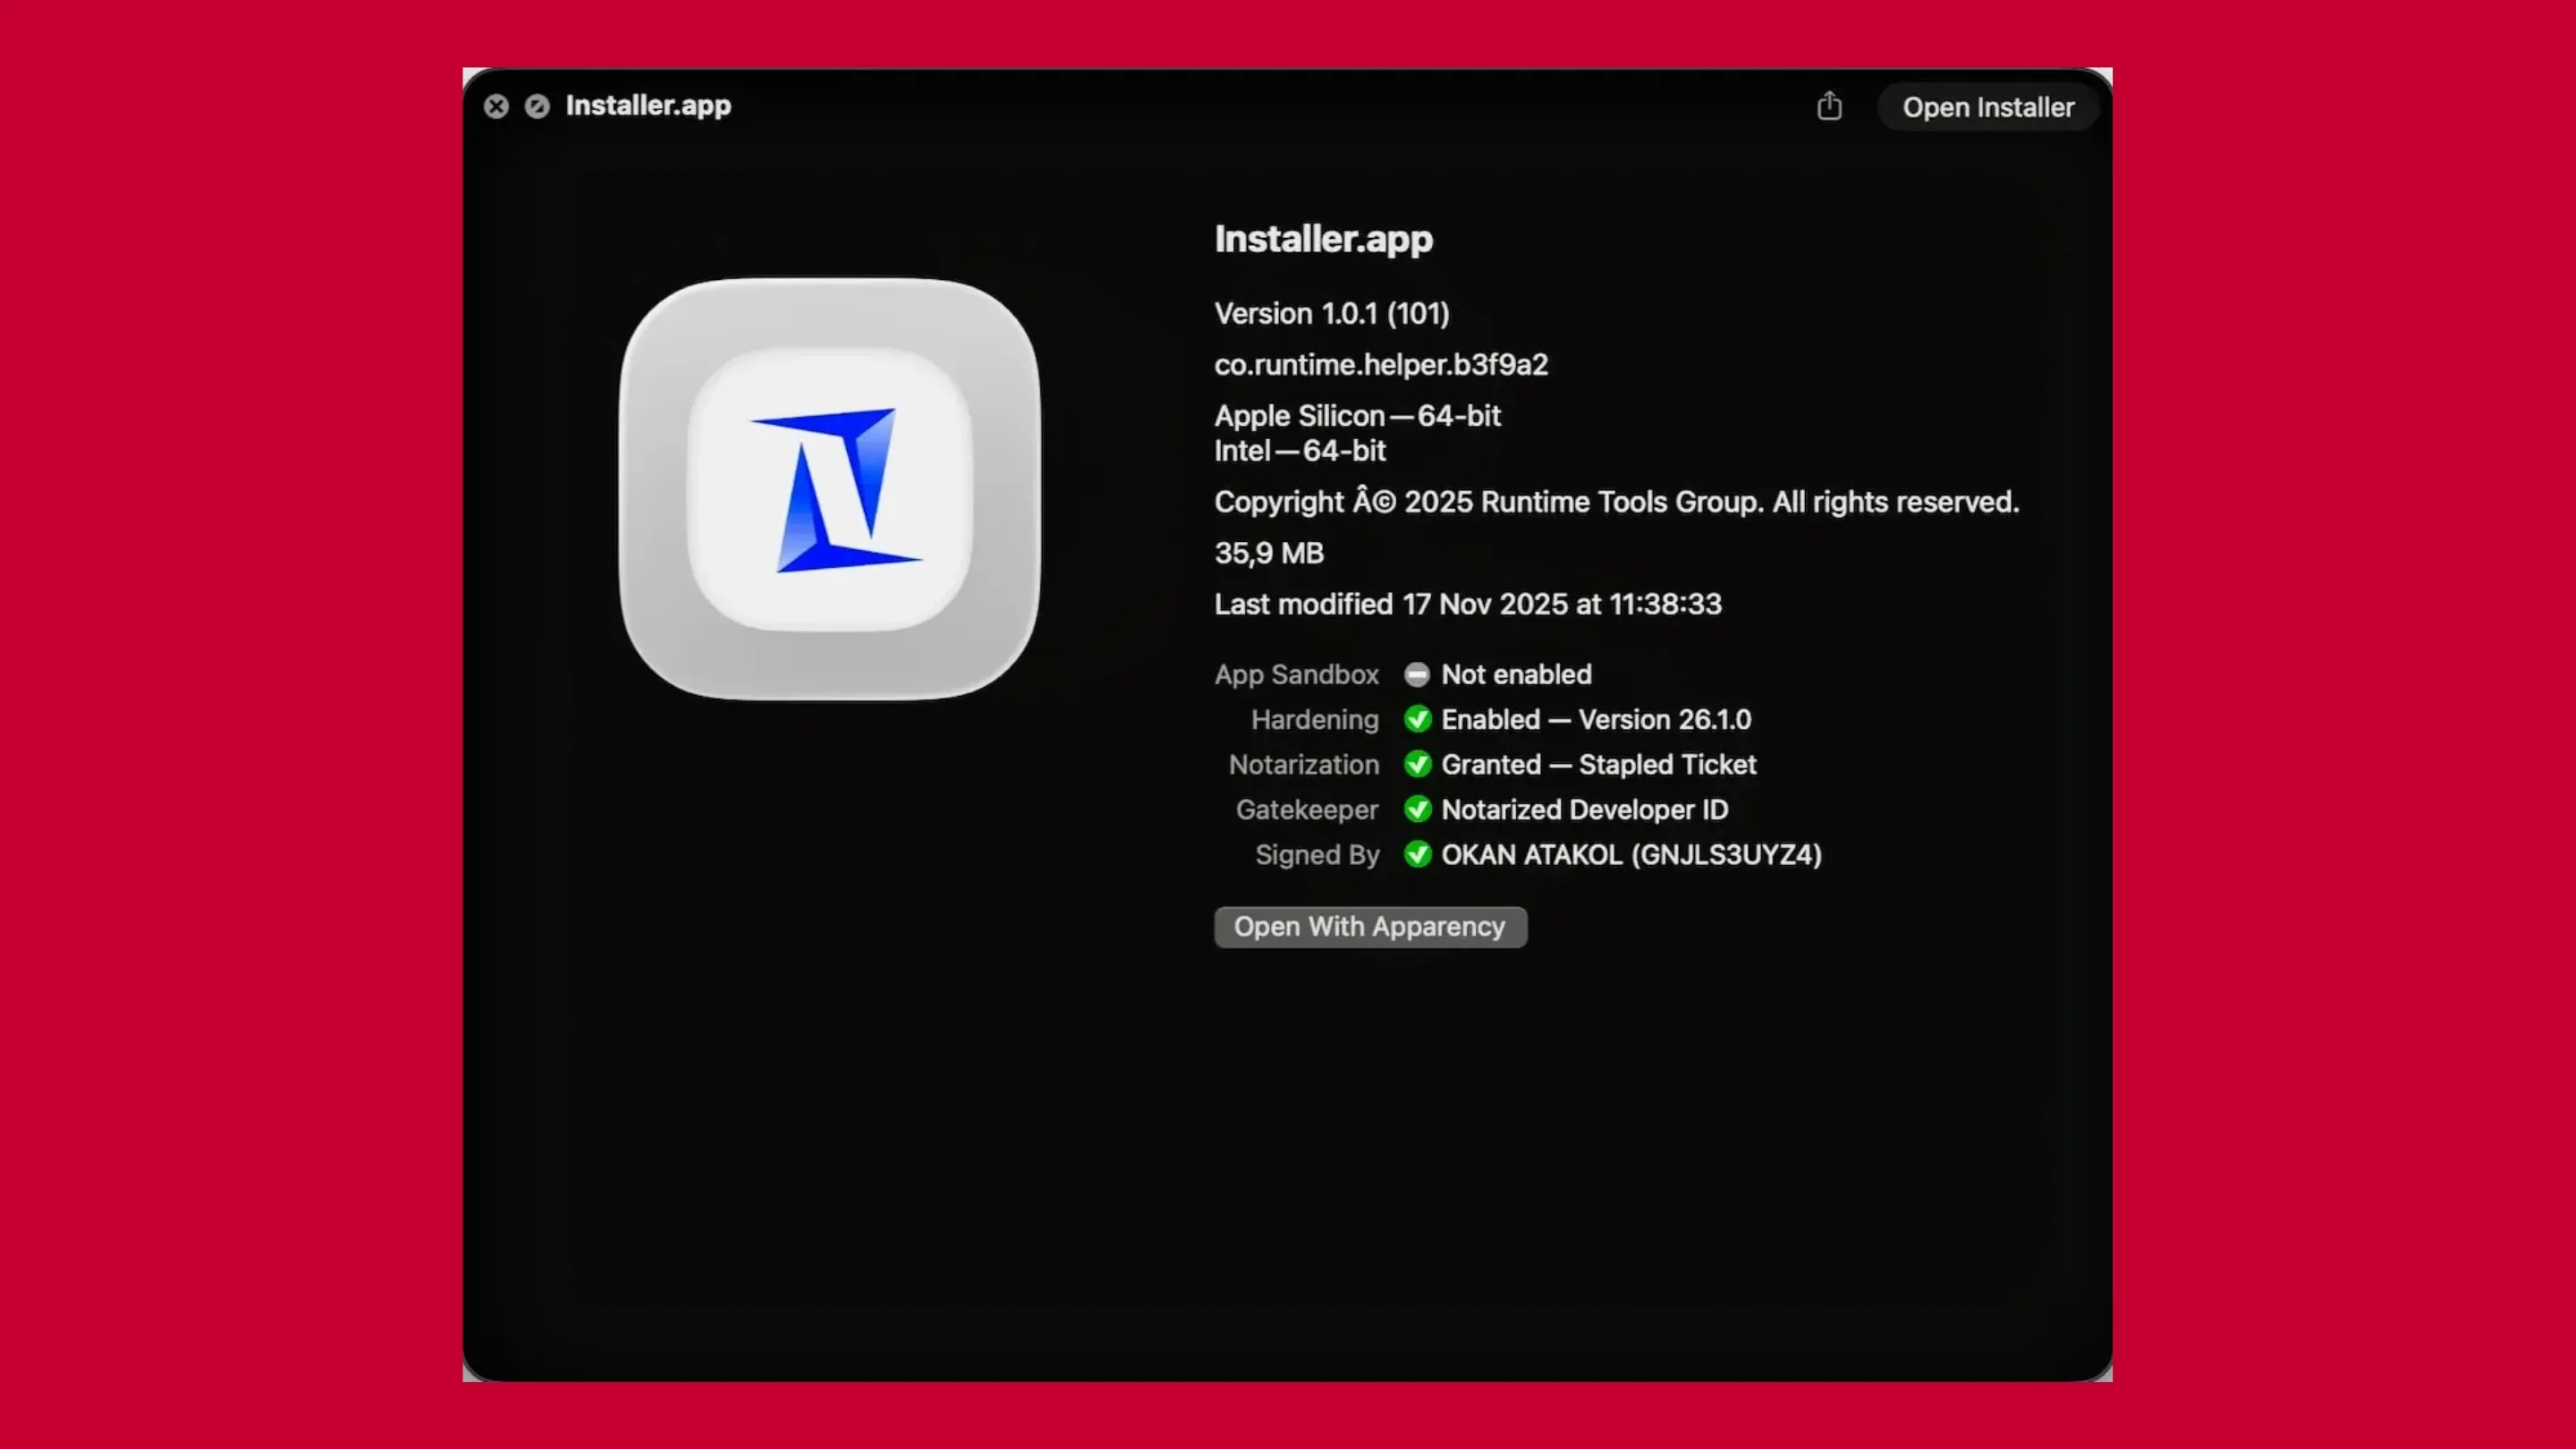This screenshot has height=1449, width=2576.
Task: Select the bundle identifier co.runtime.helper.b3f9a2
Action: pyautogui.click(x=1381, y=364)
